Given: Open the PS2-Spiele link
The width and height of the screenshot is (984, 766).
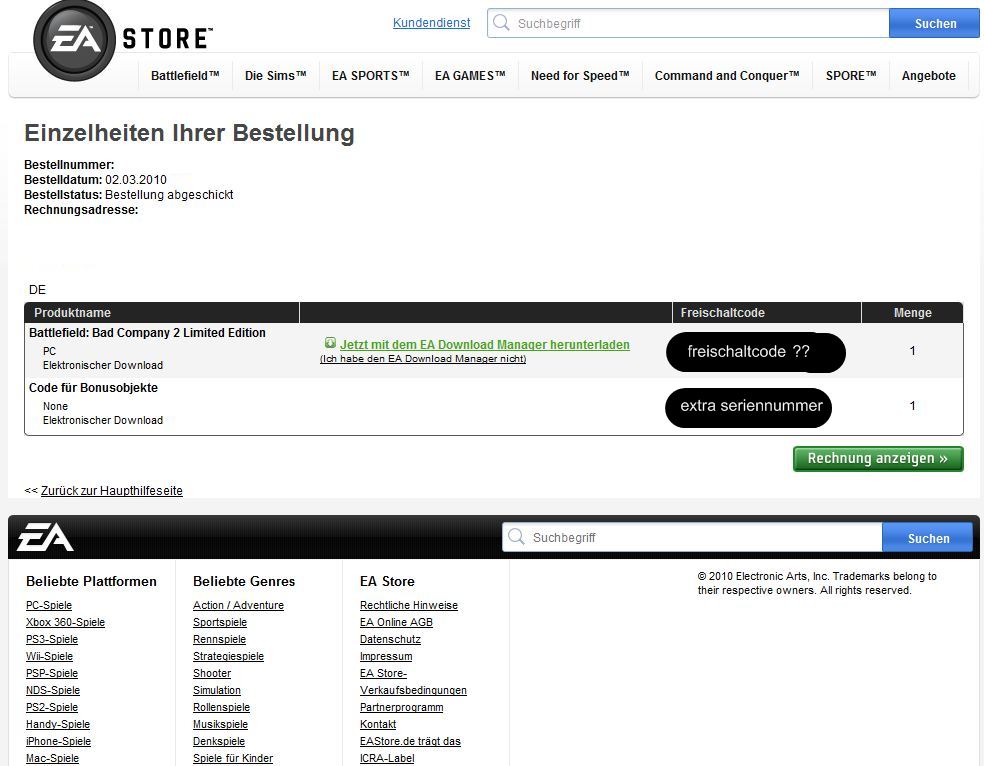Looking at the screenshot, I should pyautogui.click(x=52, y=707).
